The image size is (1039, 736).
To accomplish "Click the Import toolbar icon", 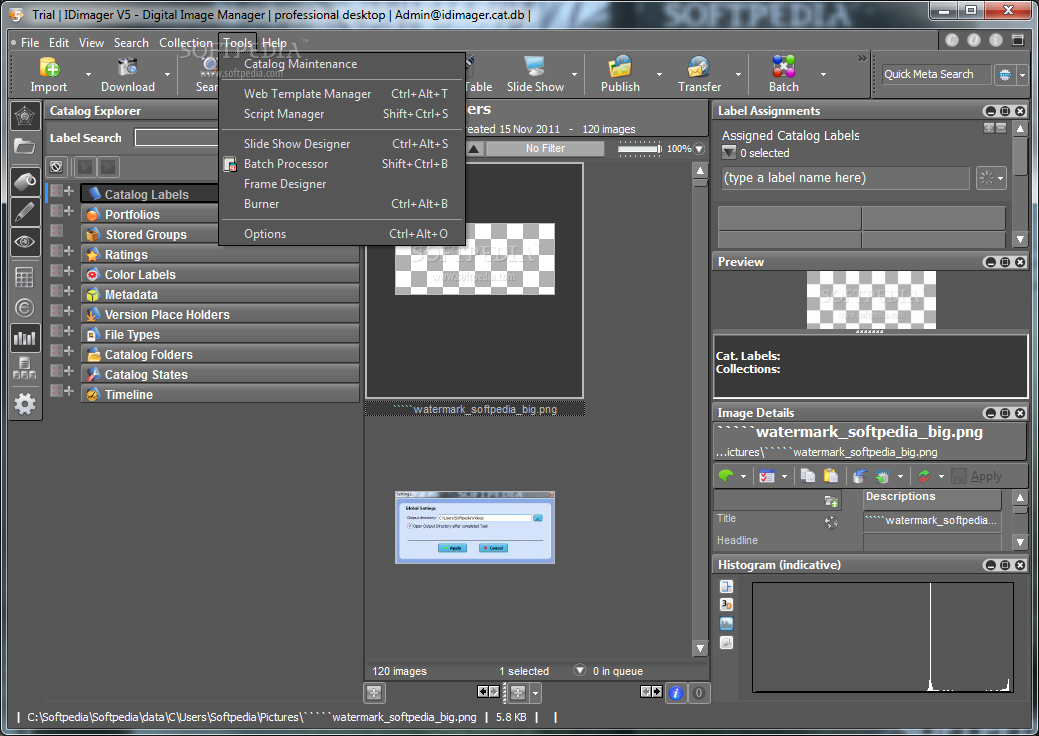I will point(50,67).
